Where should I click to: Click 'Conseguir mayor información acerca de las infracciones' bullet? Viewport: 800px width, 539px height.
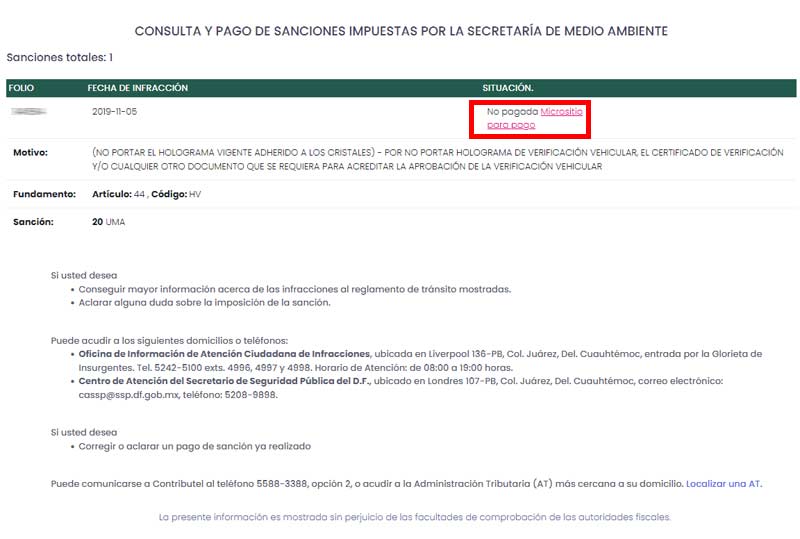[295, 289]
